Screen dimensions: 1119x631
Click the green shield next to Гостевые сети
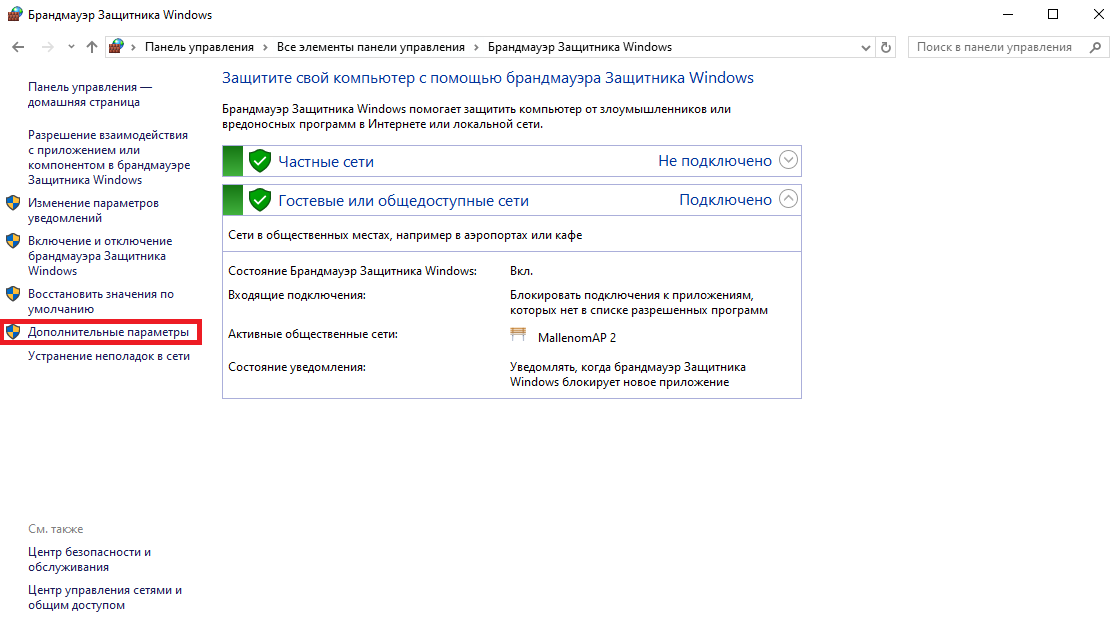[x=260, y=200]
